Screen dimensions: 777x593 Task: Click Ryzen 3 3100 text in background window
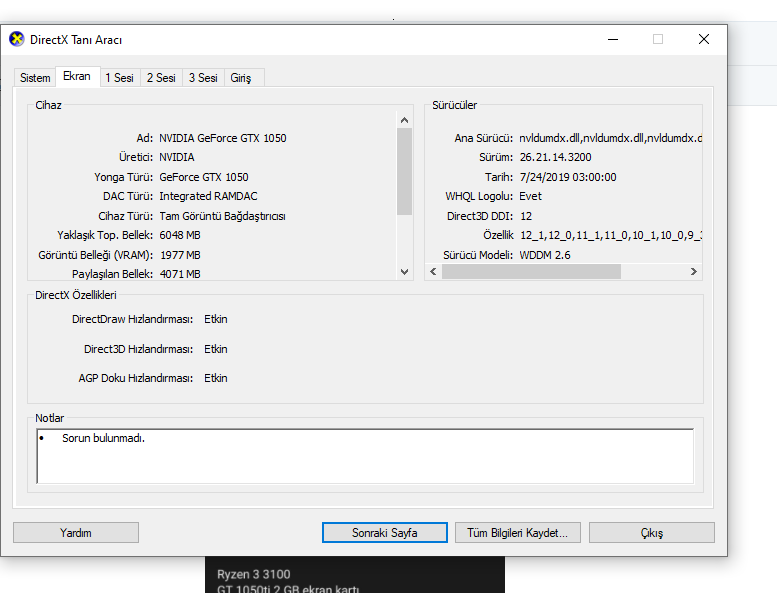[254, 574]
